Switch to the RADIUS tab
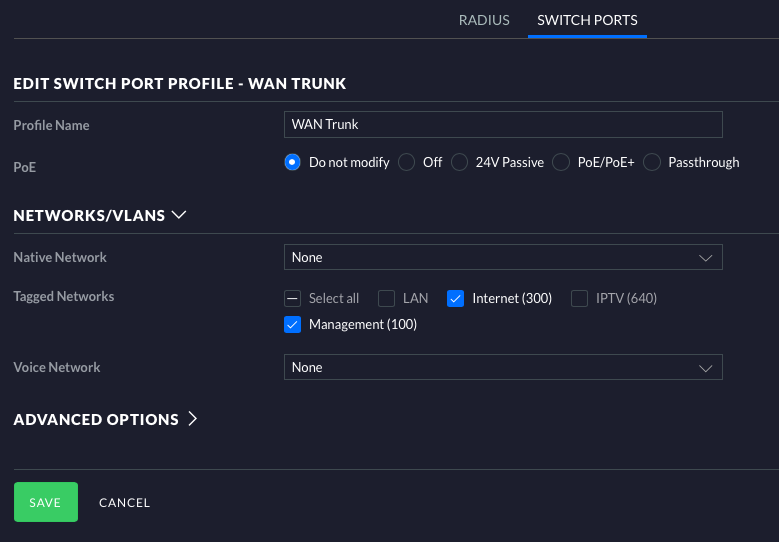Image resolution: width=779 pixels, height=542 pixels. pos(484,20)
